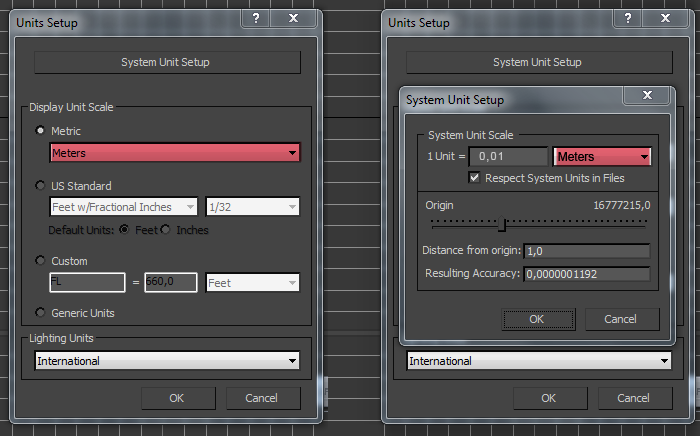Close the left Units Setup window
The height and width of the screenshot is (436, 700).
point(294,18)
